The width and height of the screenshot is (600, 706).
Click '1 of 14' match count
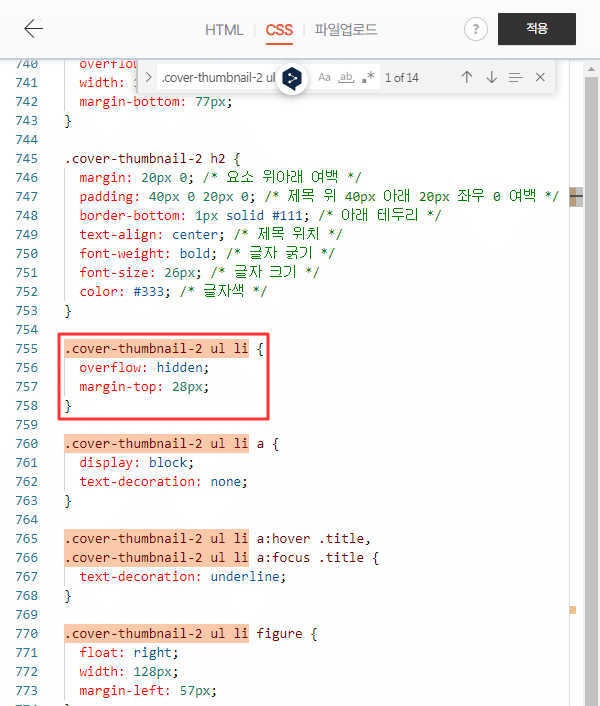click(x=402, y=78)
